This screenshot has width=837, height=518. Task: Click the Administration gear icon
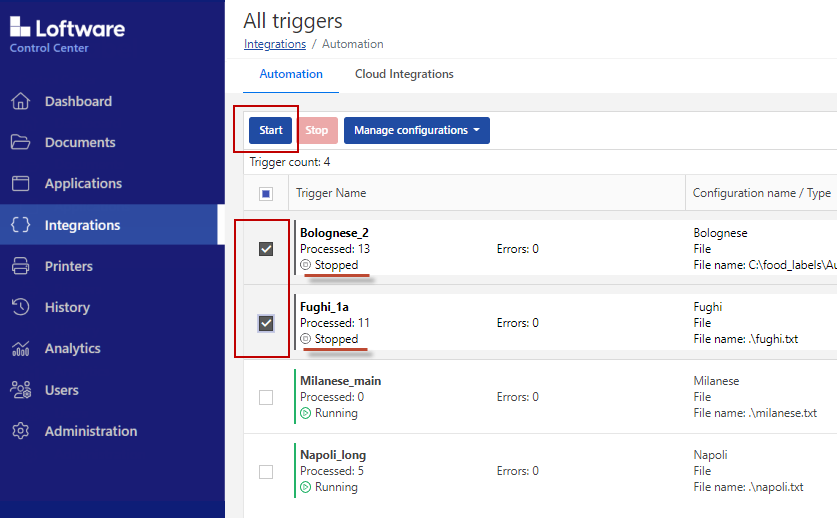click(21, 431)
